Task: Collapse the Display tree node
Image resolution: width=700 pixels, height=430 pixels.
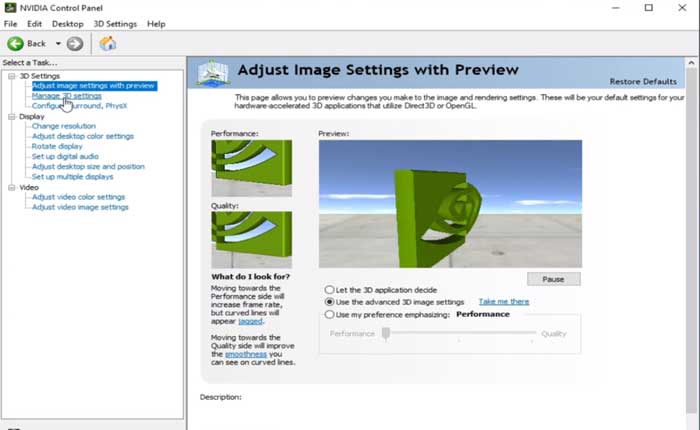Action: (x=10, y=116)
